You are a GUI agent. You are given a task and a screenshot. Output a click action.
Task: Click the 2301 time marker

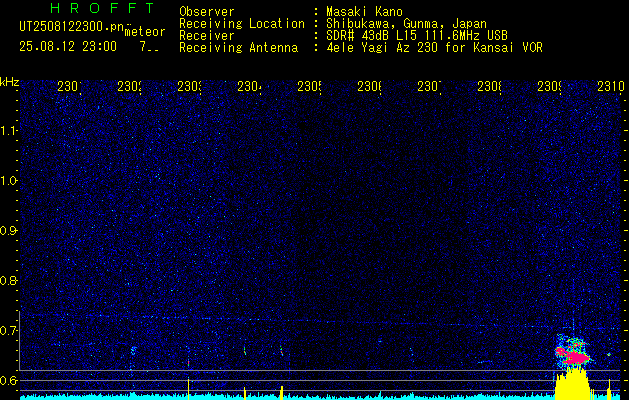69,86
